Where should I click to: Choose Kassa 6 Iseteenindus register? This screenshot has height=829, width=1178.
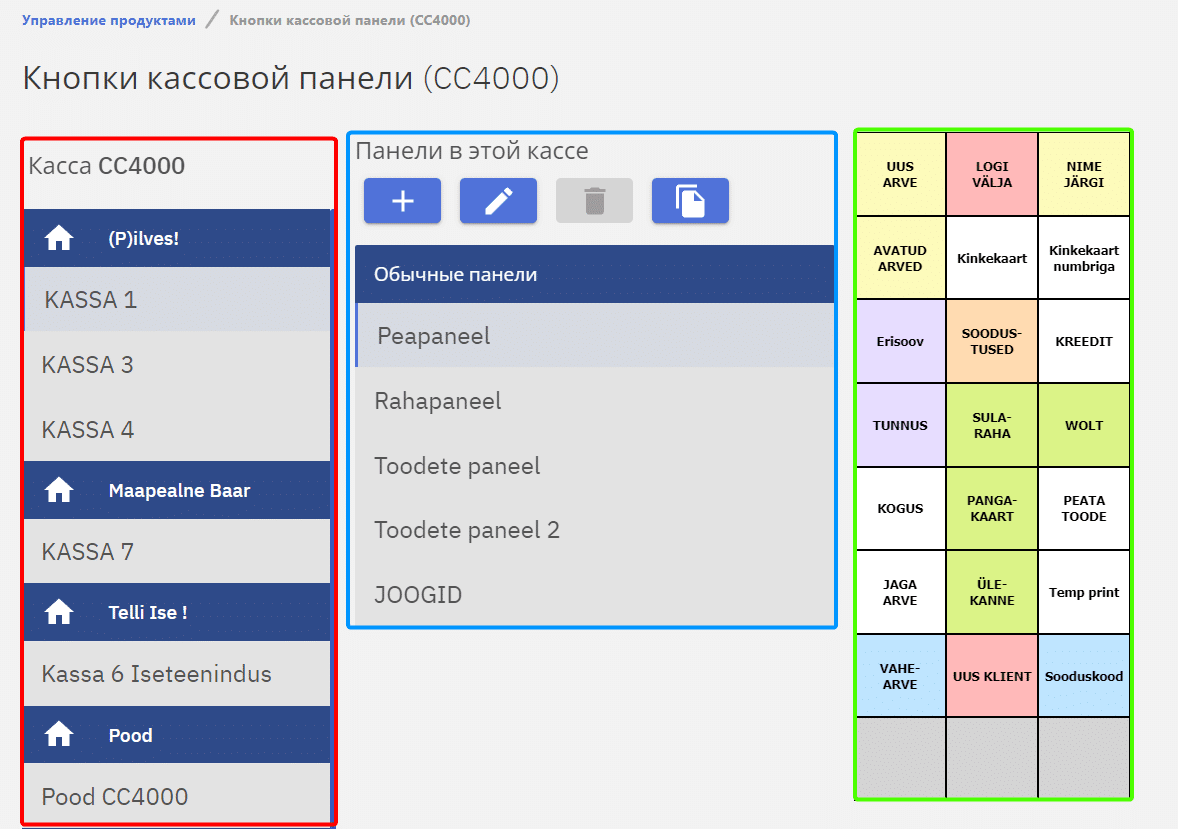coord(157,674)
